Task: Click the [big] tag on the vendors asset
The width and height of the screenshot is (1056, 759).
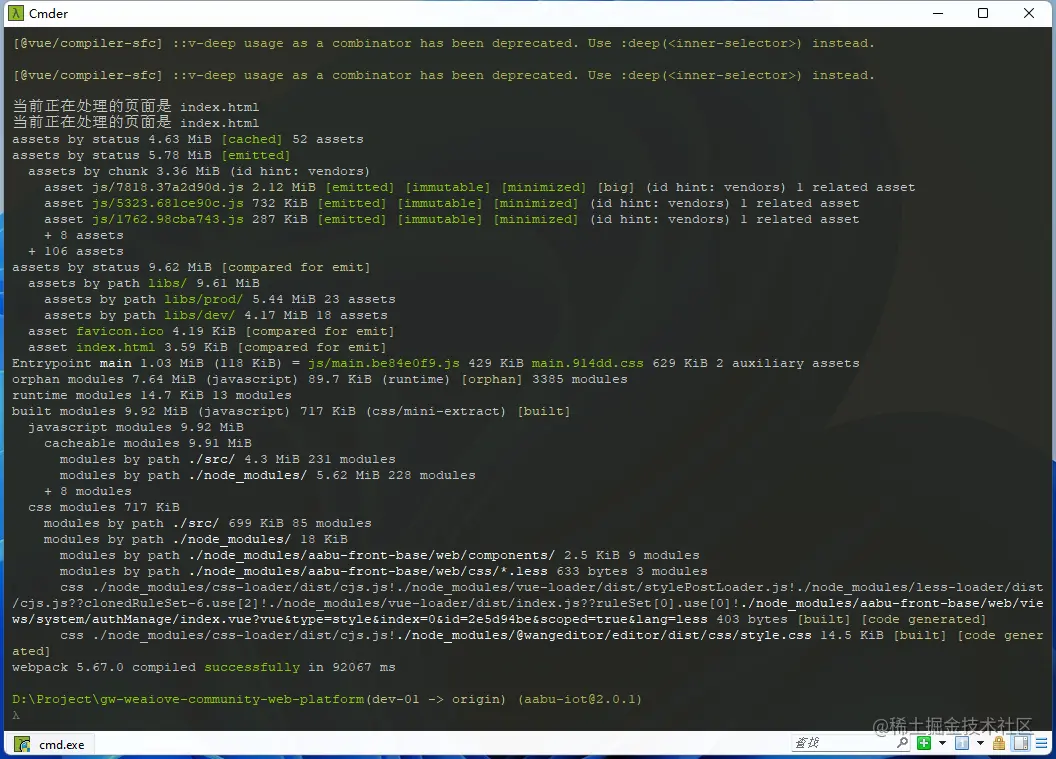Action: point(616,187)
